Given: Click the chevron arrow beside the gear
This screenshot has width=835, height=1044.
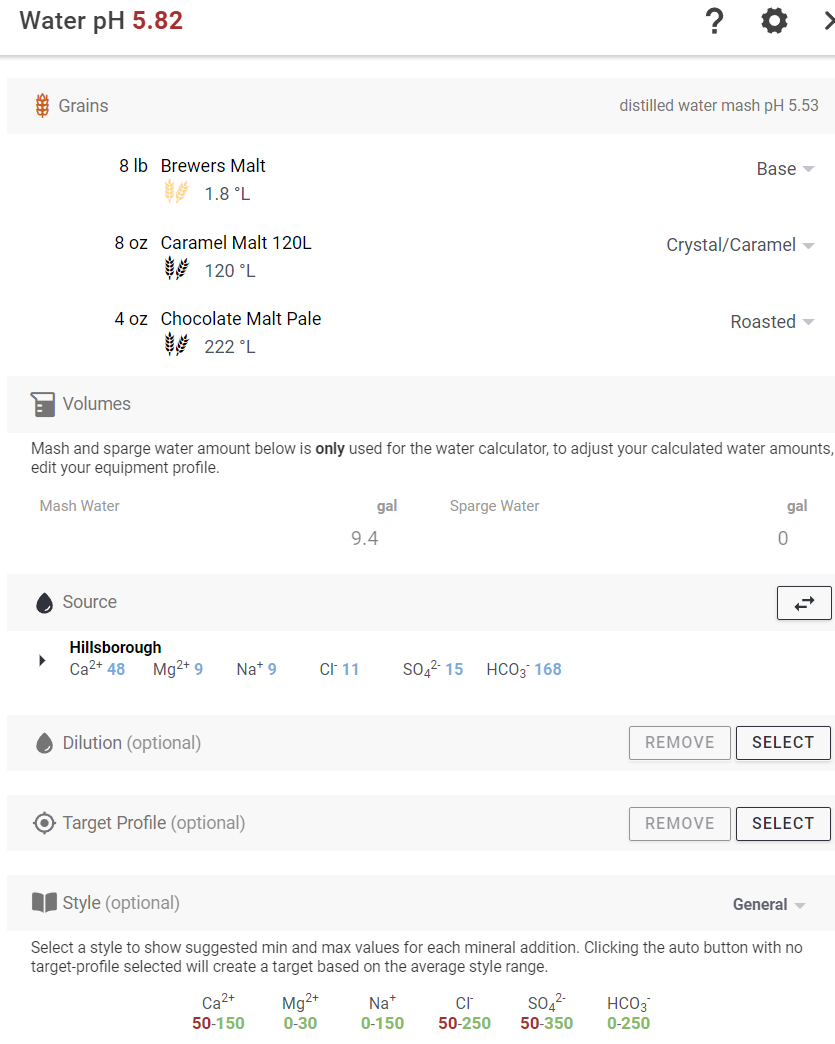Looking at the screenshot, I should 829,21.
